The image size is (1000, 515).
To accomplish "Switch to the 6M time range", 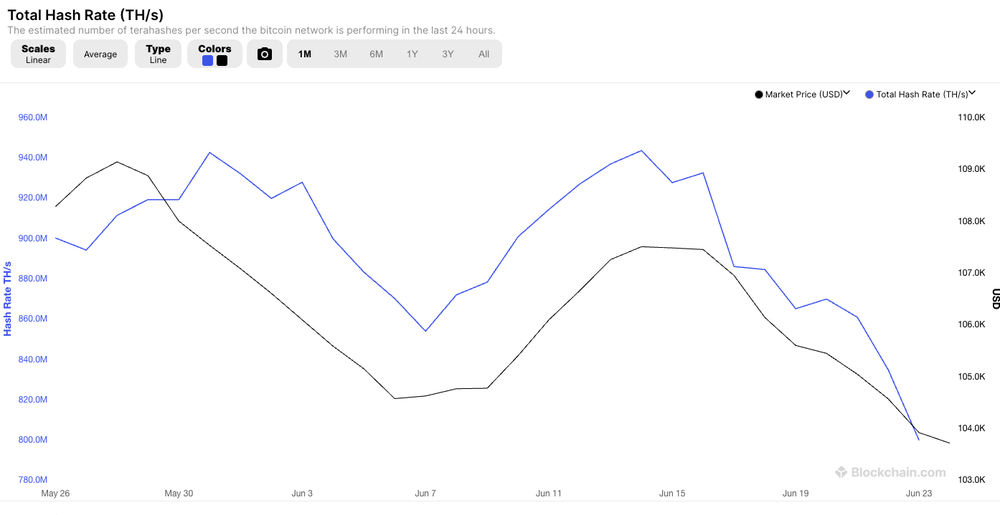I will click(x=376, y=54).
